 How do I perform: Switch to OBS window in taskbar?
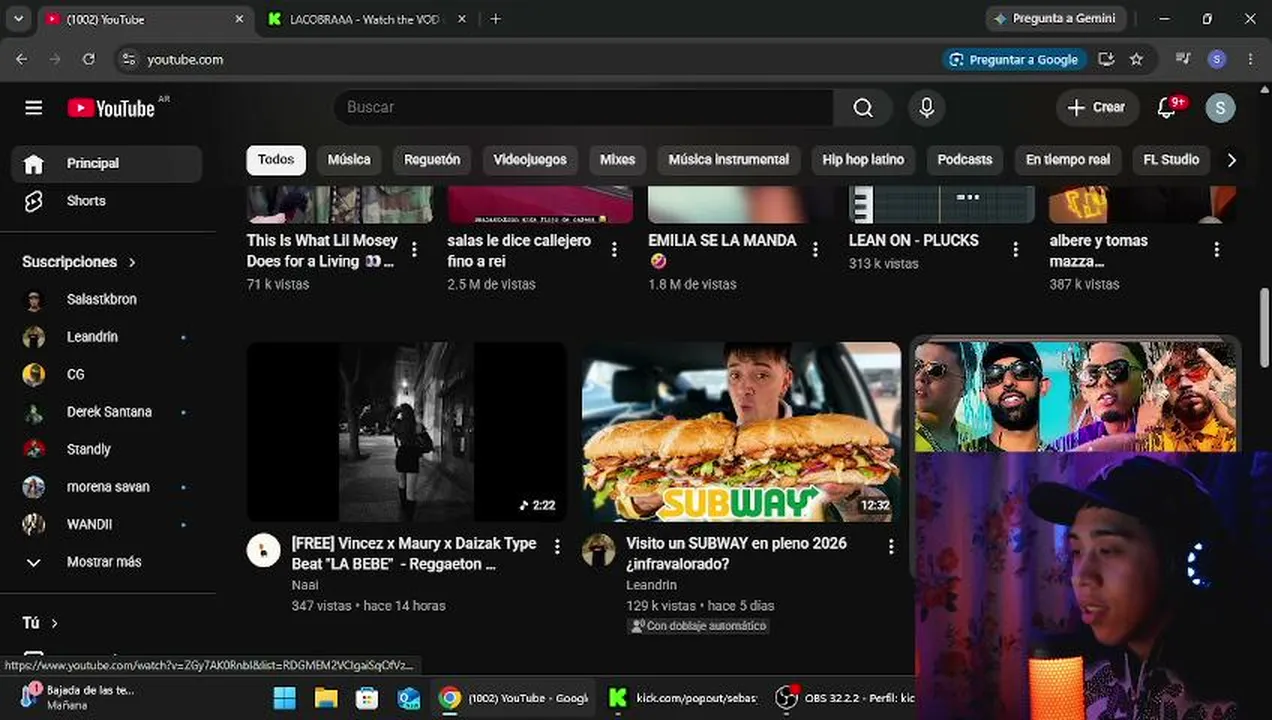[x=845, y=697]
